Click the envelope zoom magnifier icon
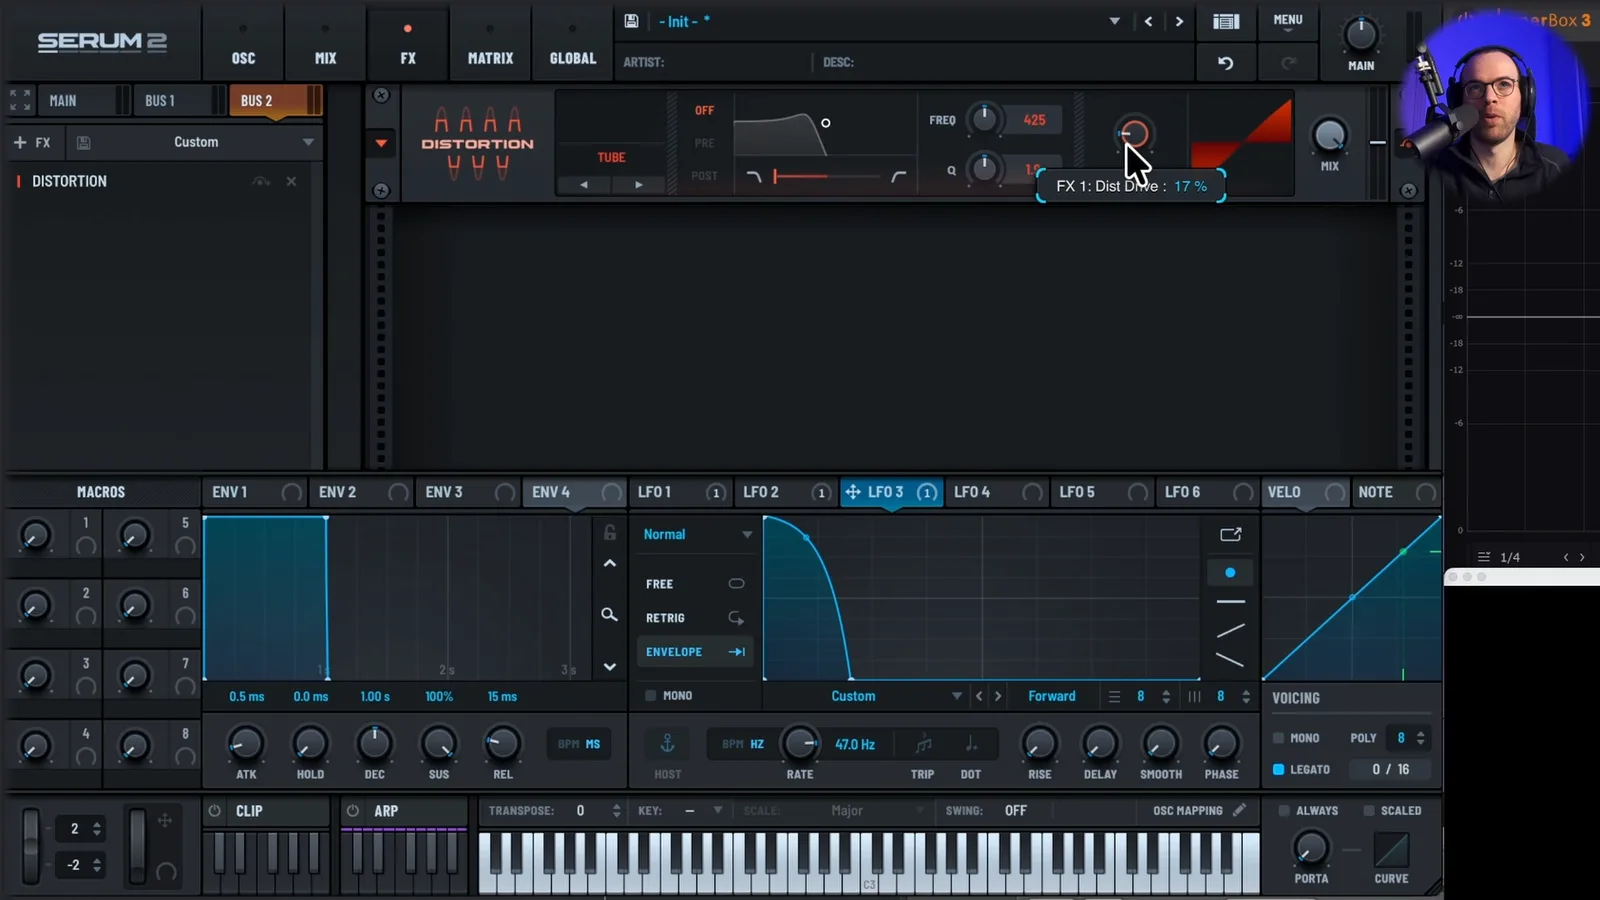 click(609, 614)
